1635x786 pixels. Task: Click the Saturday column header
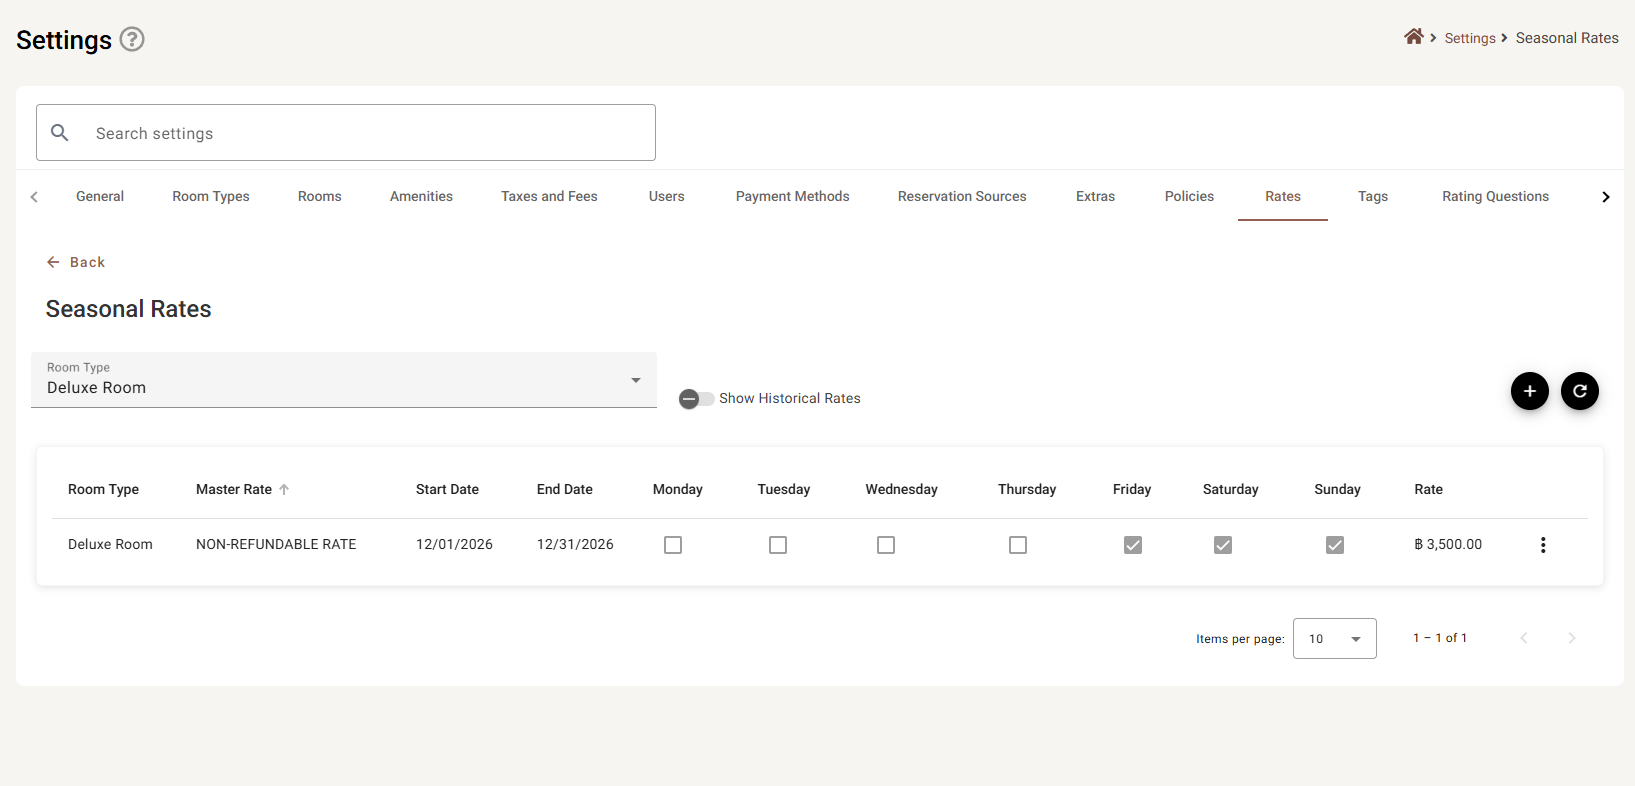[x=1230, y=489]
